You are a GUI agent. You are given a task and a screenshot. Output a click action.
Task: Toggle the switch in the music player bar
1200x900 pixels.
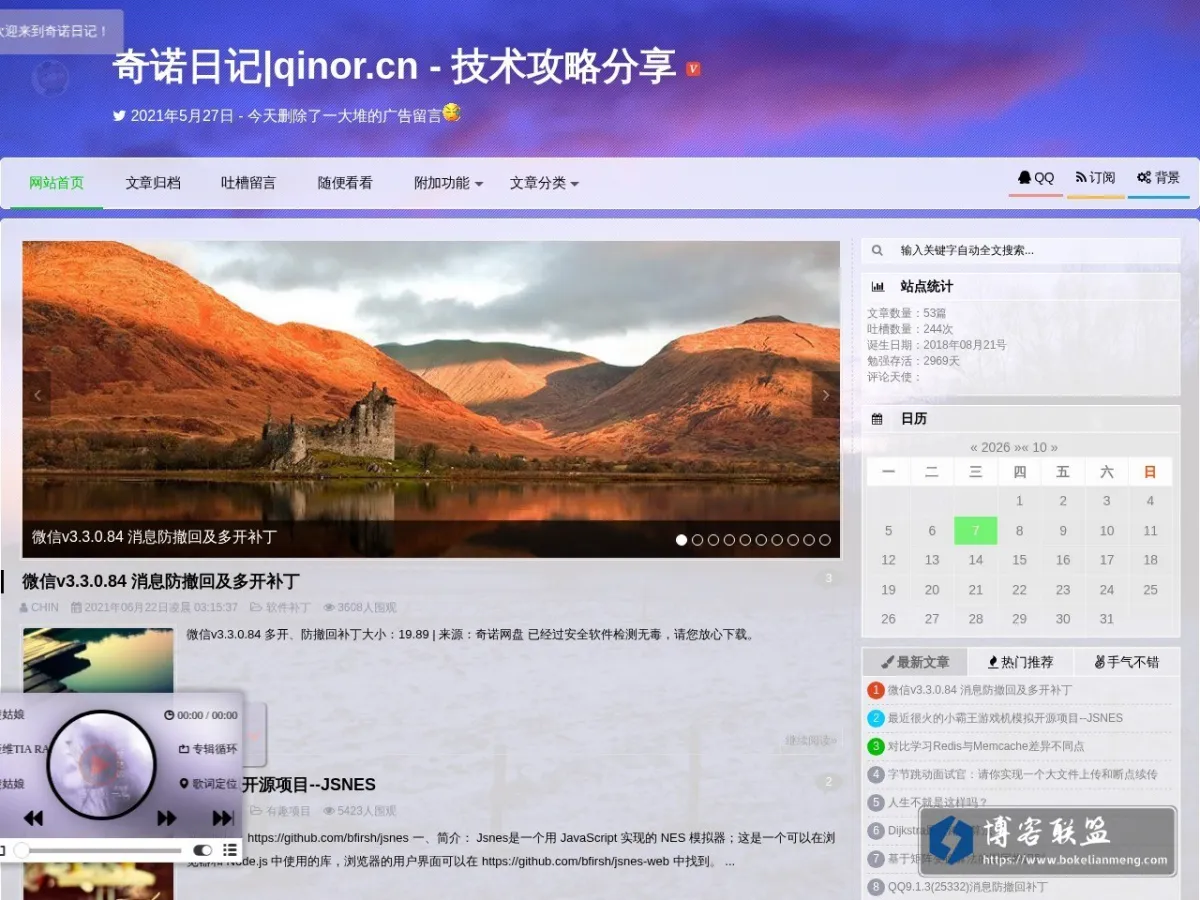203,850
